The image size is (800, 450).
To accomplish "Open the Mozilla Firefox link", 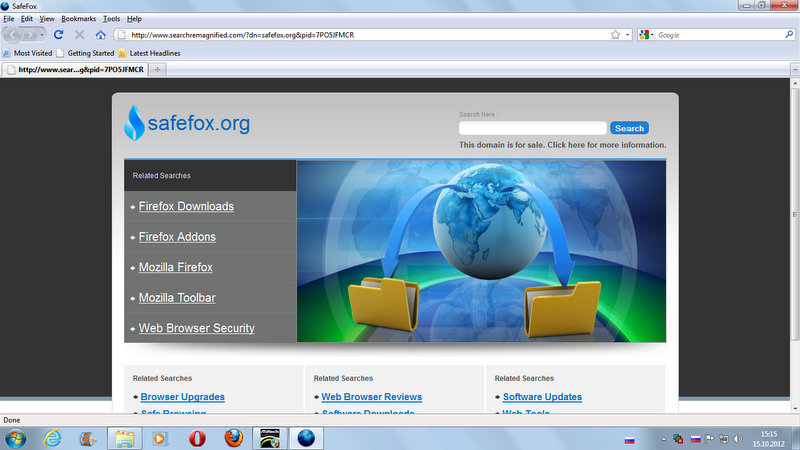I will [x=176, y=267].
